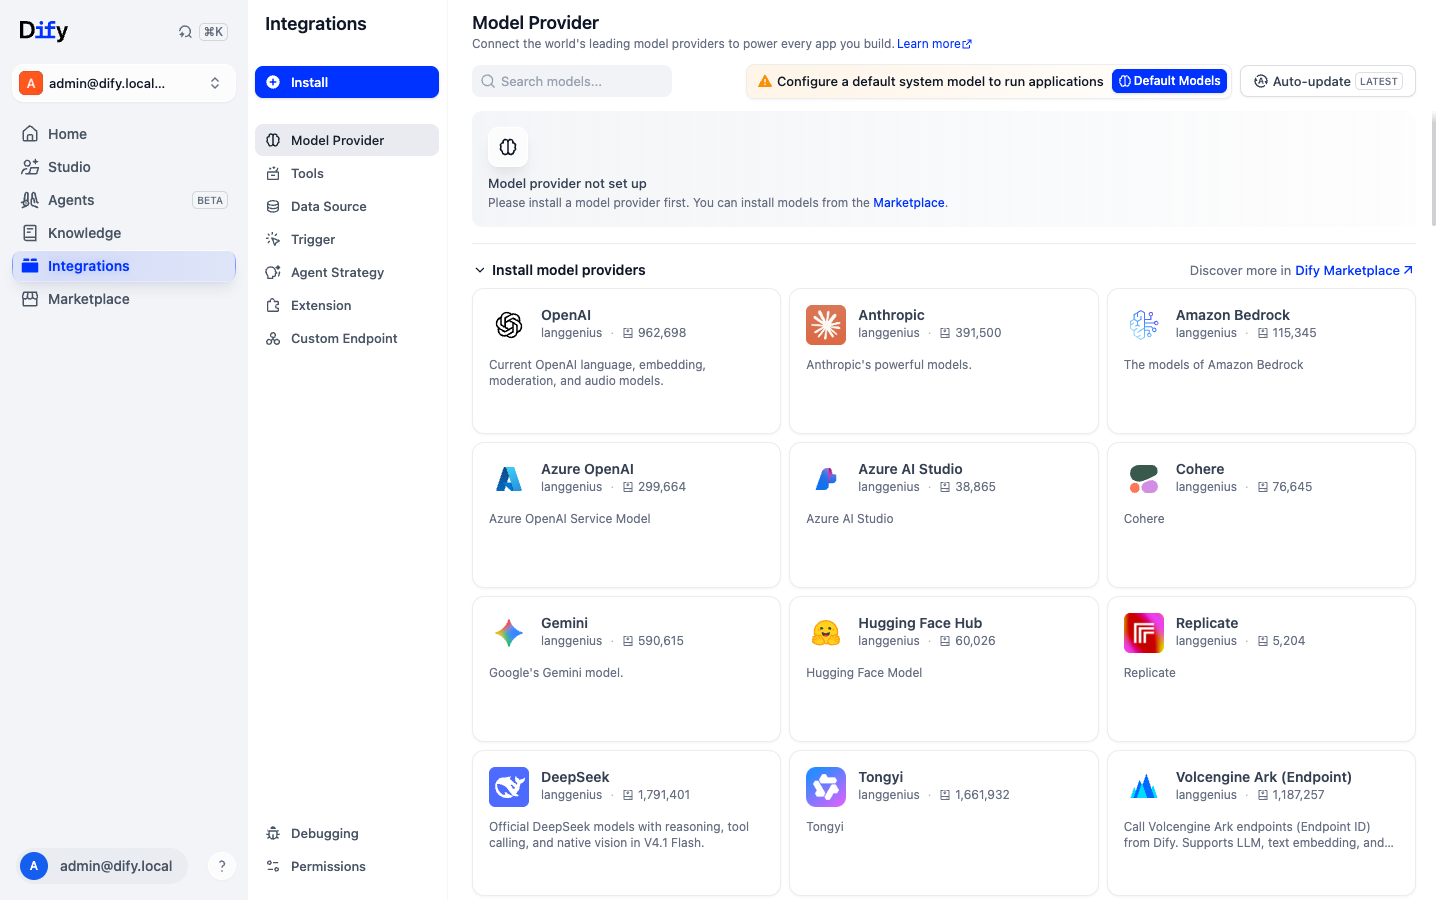Open the Extension section
This screenshot has height=900, width=1440.
347,305
